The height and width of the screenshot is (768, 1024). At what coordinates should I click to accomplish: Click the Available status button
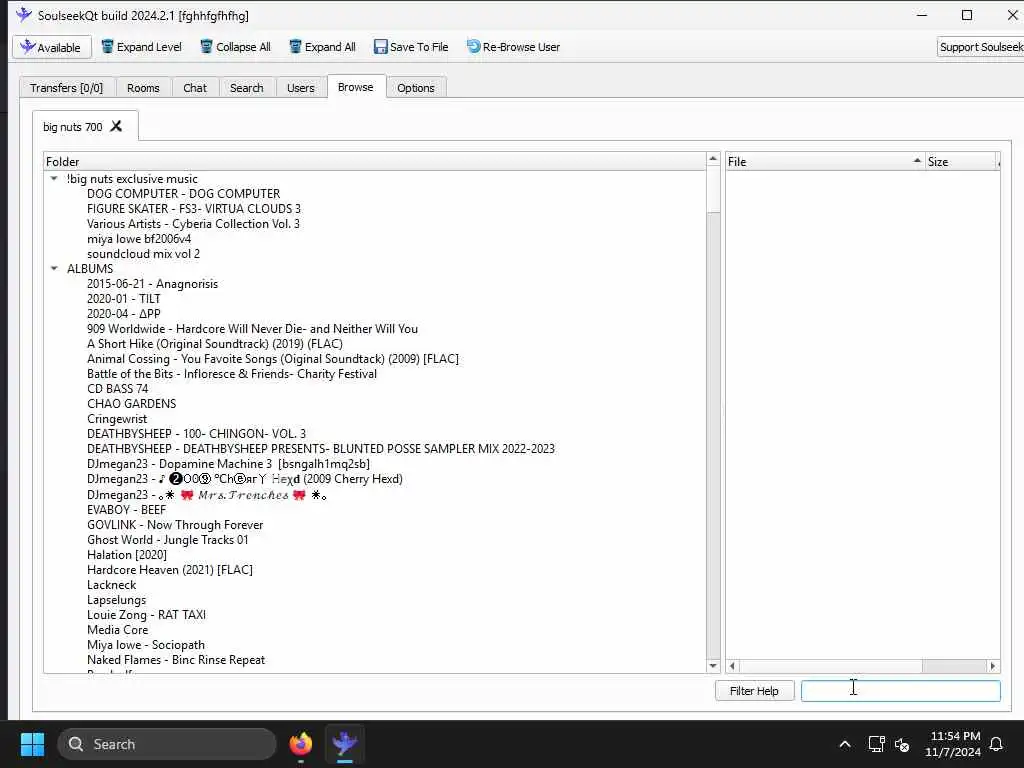tap(52, 47)
